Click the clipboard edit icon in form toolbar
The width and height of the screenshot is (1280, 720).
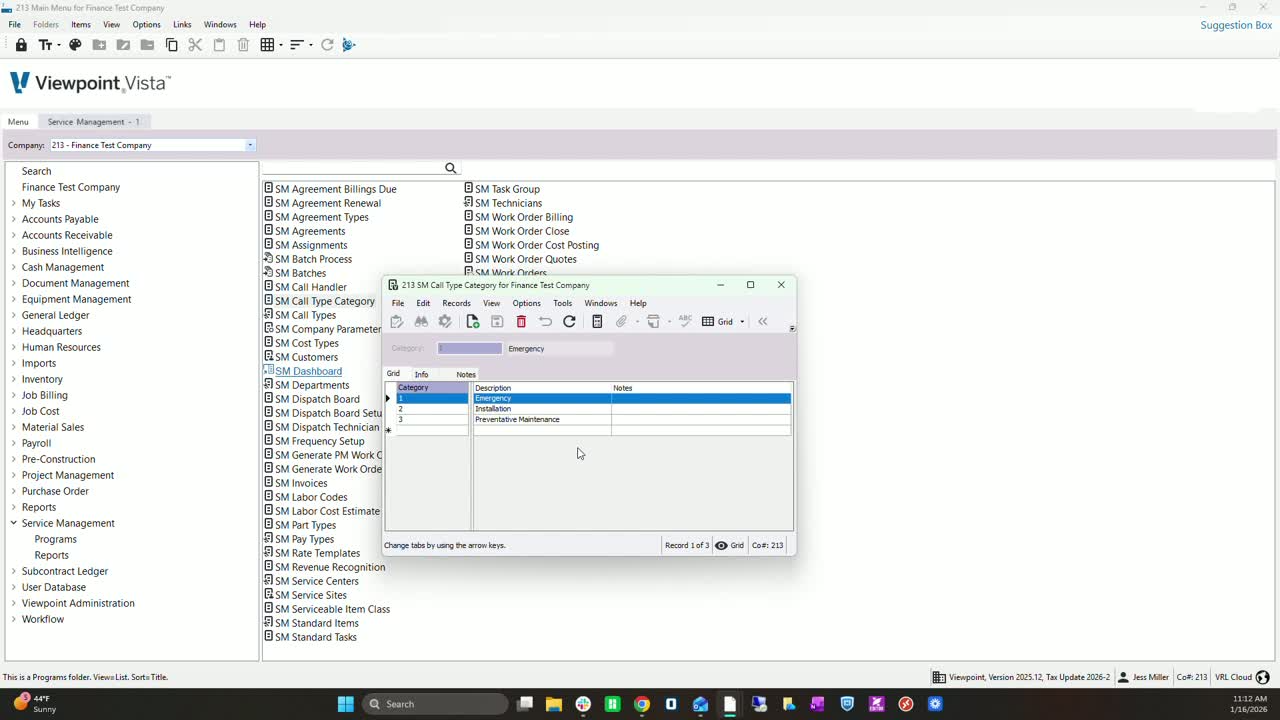point(397,321)
